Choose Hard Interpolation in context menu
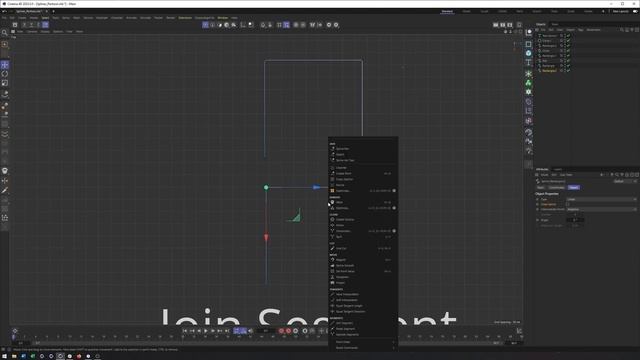 (347, 294)
